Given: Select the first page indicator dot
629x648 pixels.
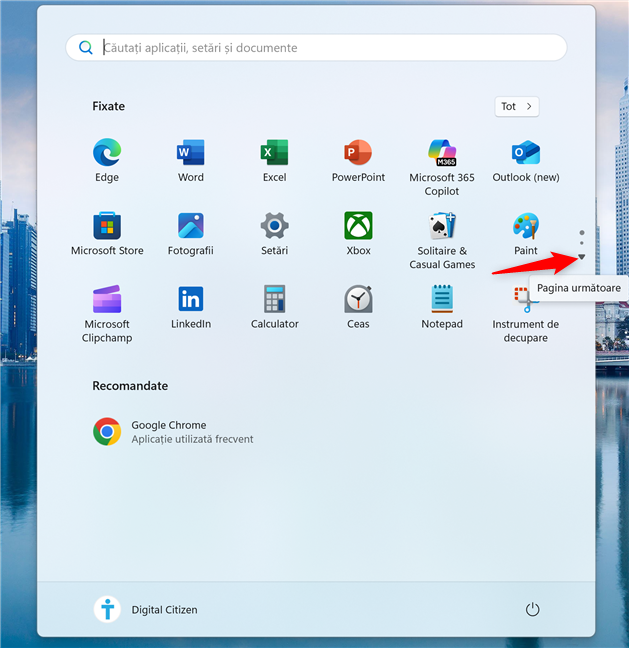Looking at the screenshot, I should (x=582, y=233).
